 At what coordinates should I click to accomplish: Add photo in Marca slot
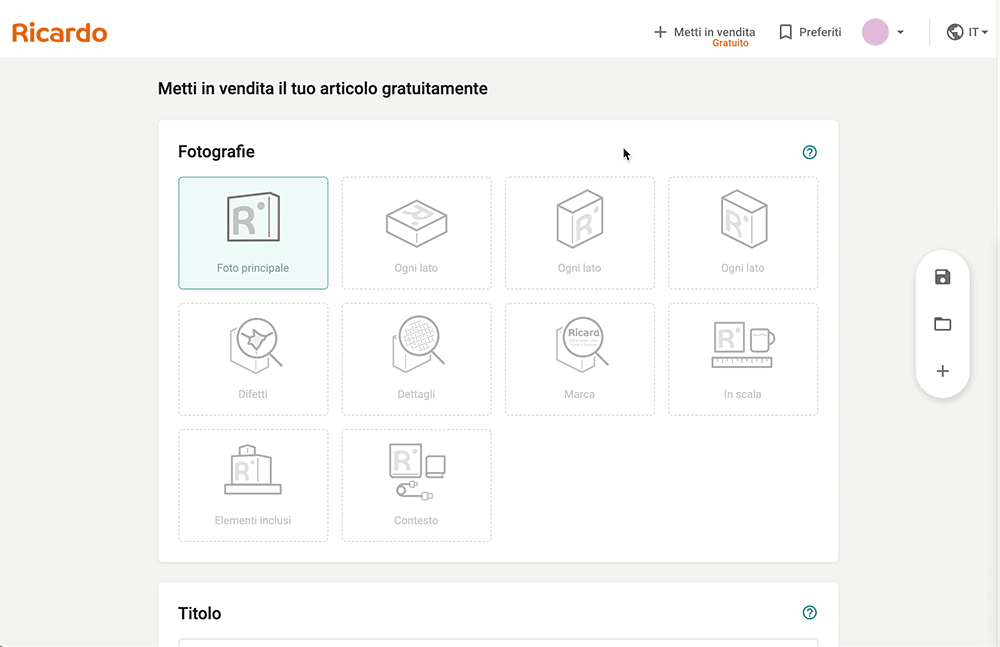pos(580,359)
